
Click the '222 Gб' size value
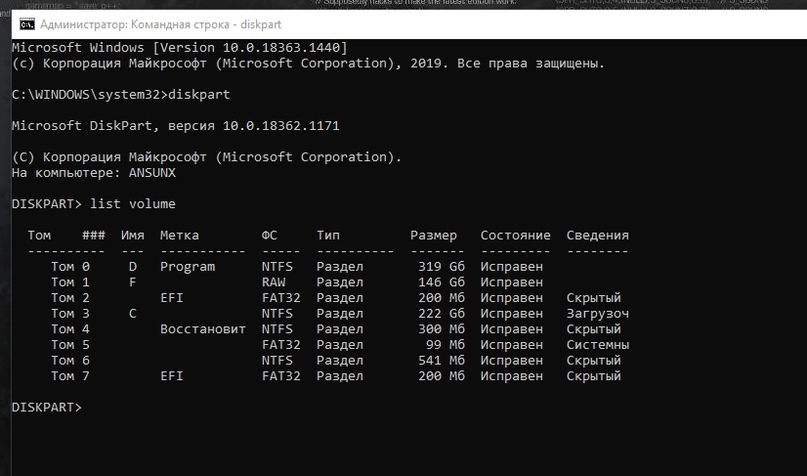pyautogui.click(x=442, y=313)
